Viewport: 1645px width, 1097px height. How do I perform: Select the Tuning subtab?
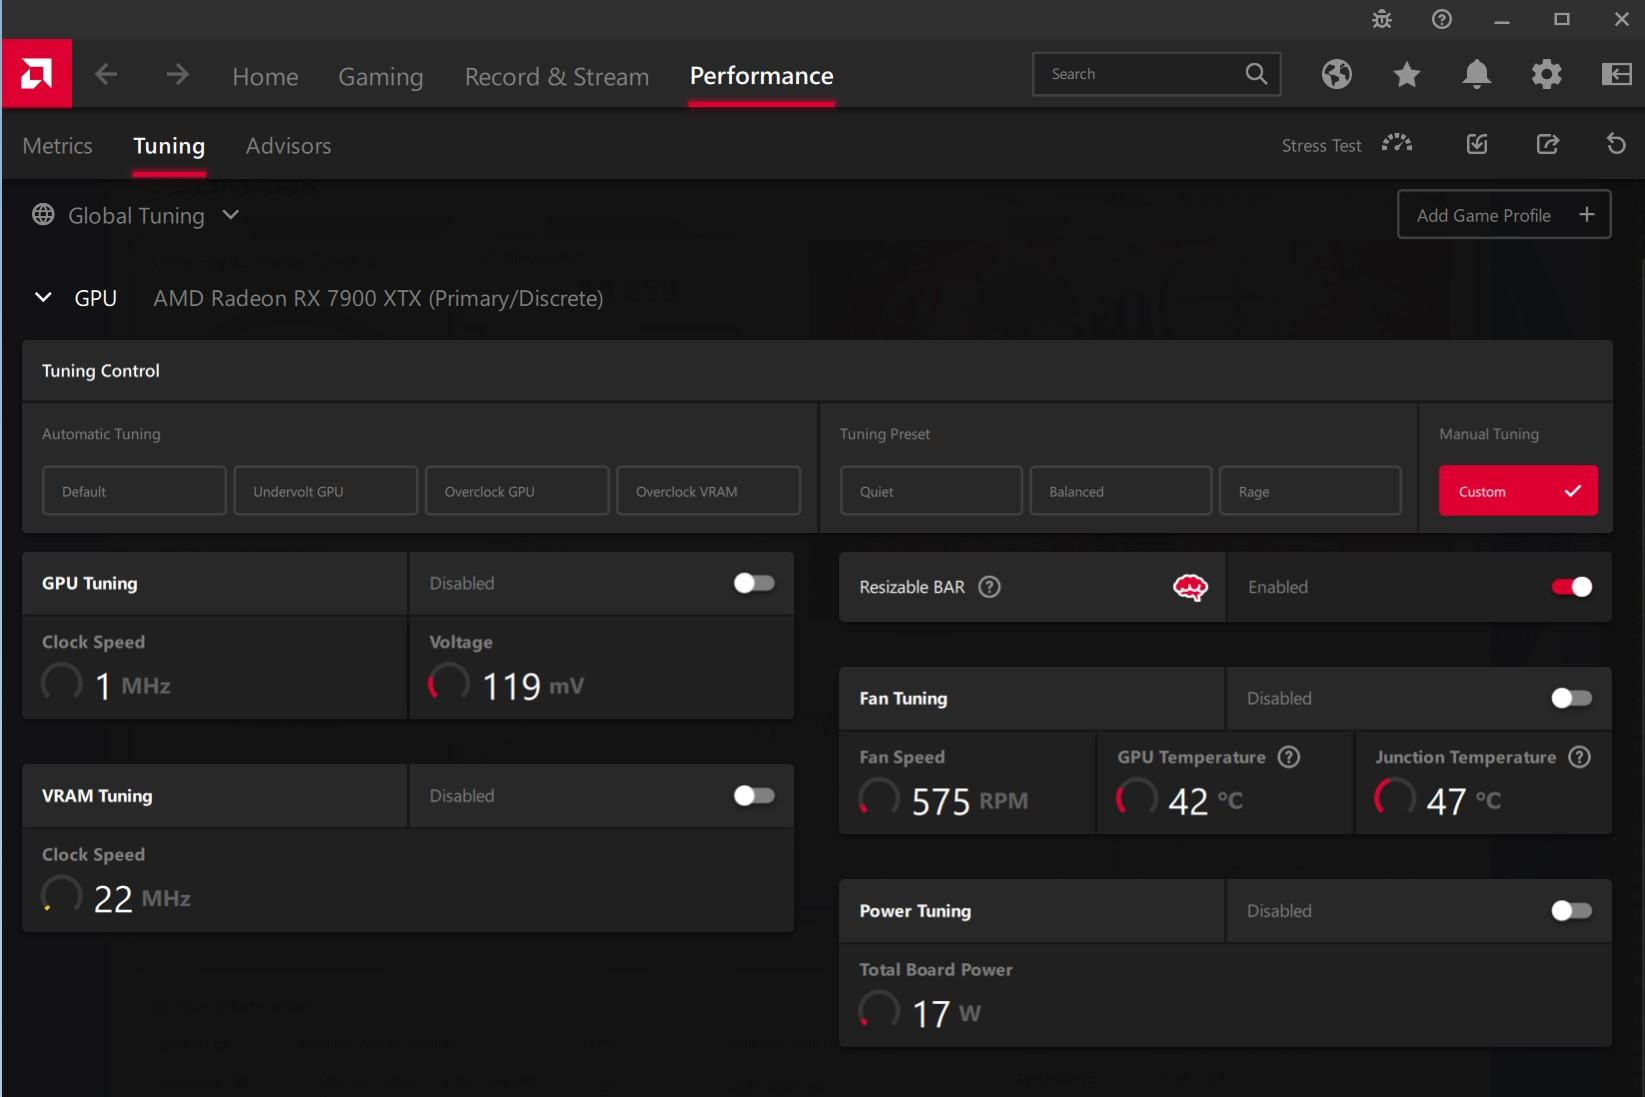pyautogui.click(x=169, y=146)
